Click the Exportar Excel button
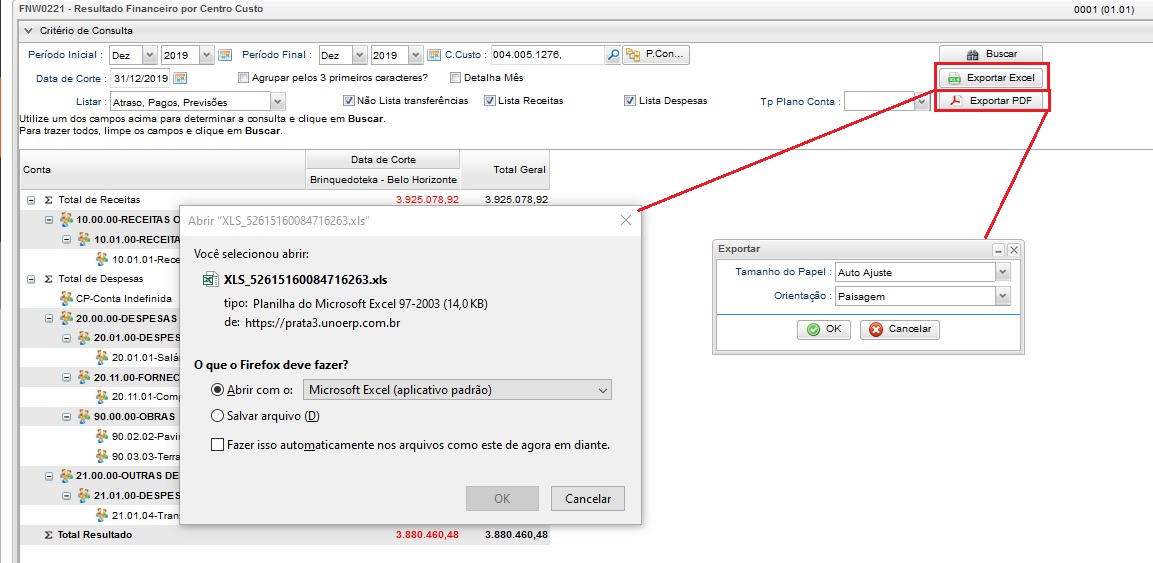This screenshot has width=1153, height=563. pos(990,78)
